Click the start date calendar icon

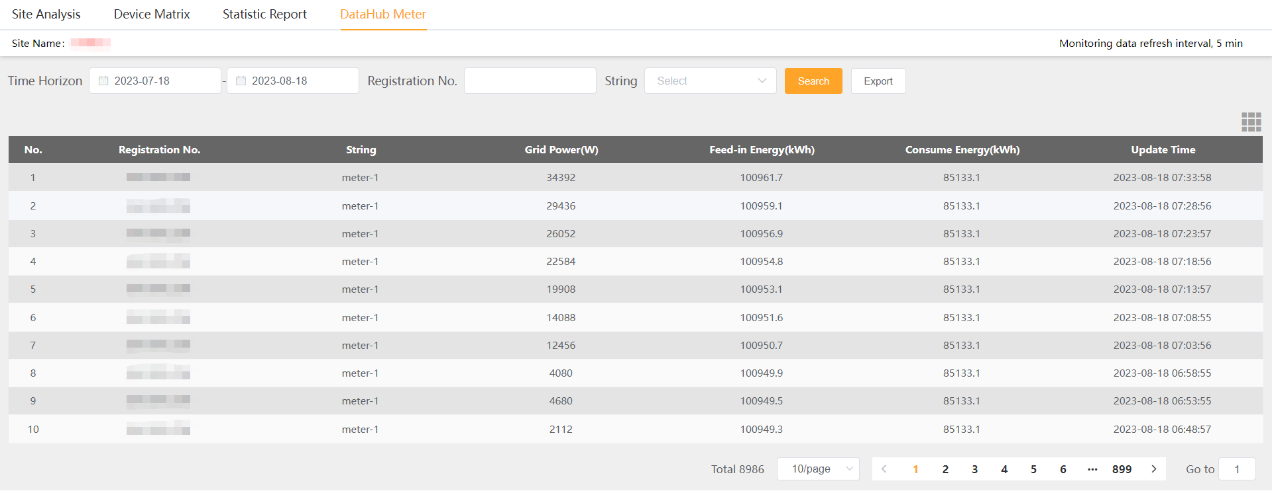click(103, 81)
